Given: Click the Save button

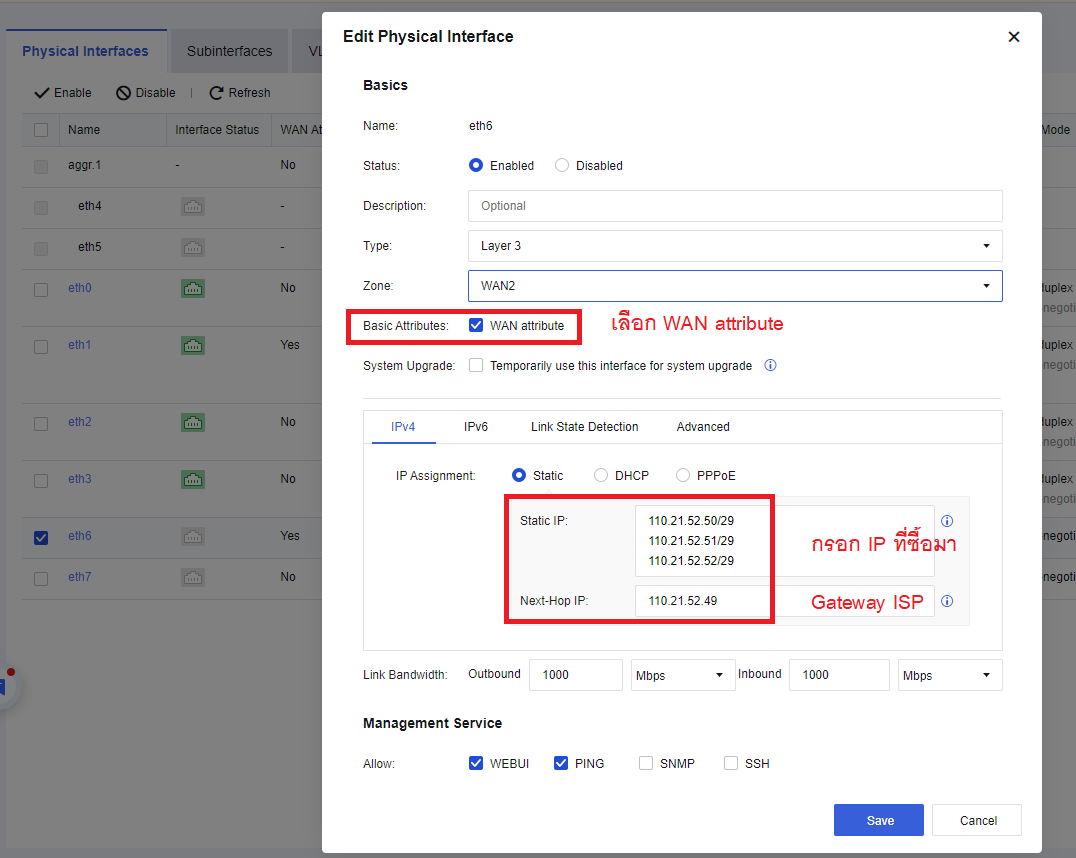Looking at the screenshot, I should coord(878,819).
